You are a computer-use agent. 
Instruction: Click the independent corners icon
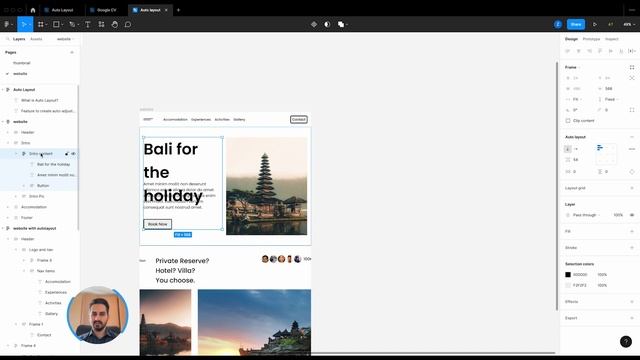(x=632, y=110)
